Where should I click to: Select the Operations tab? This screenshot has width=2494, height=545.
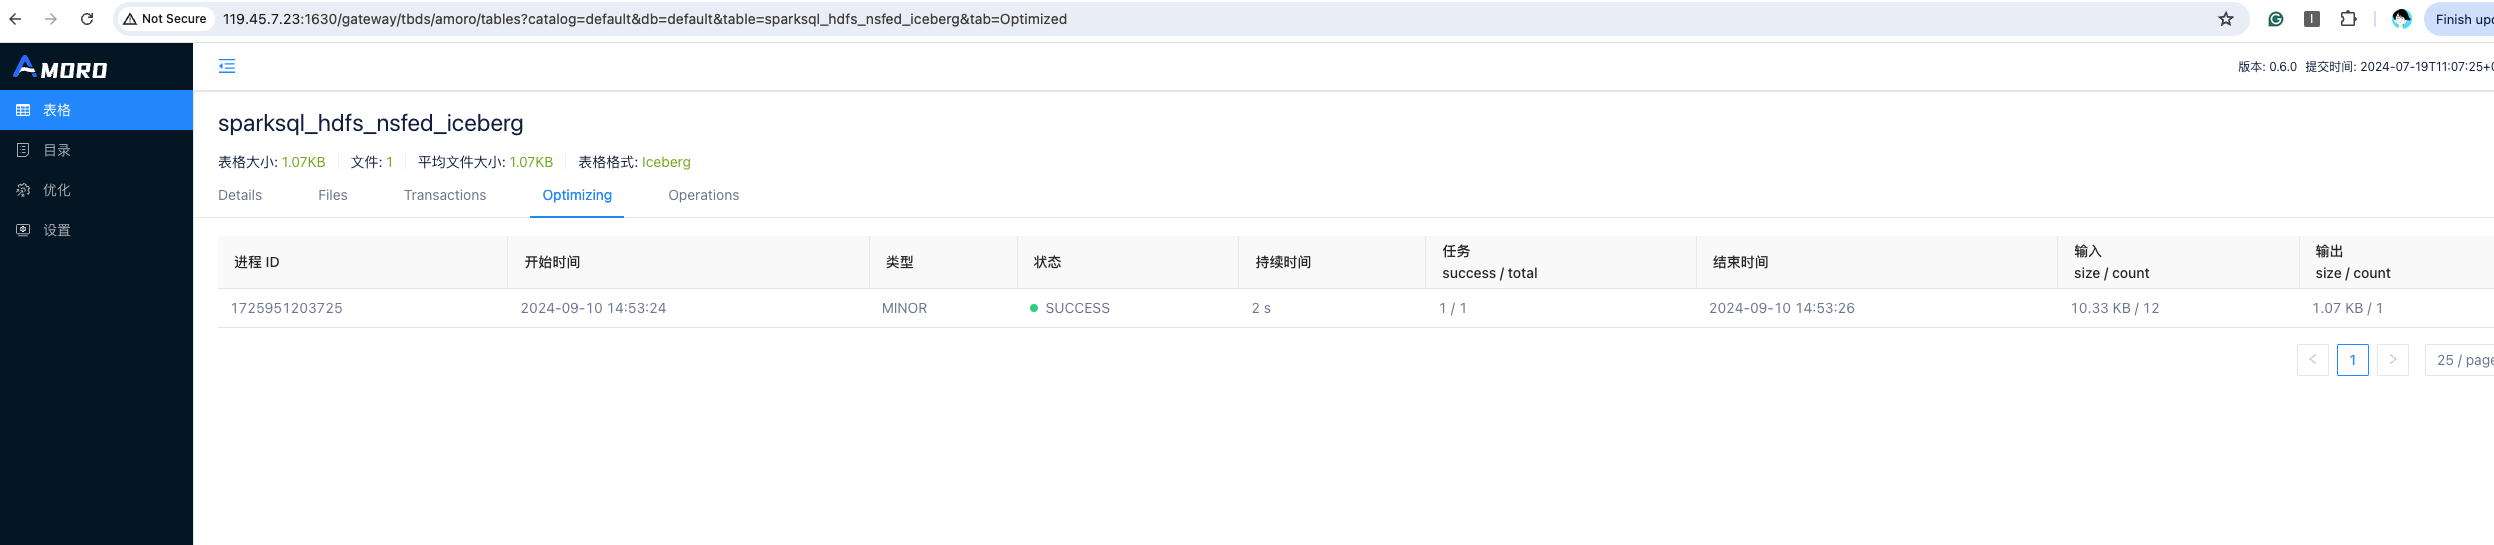703,195
